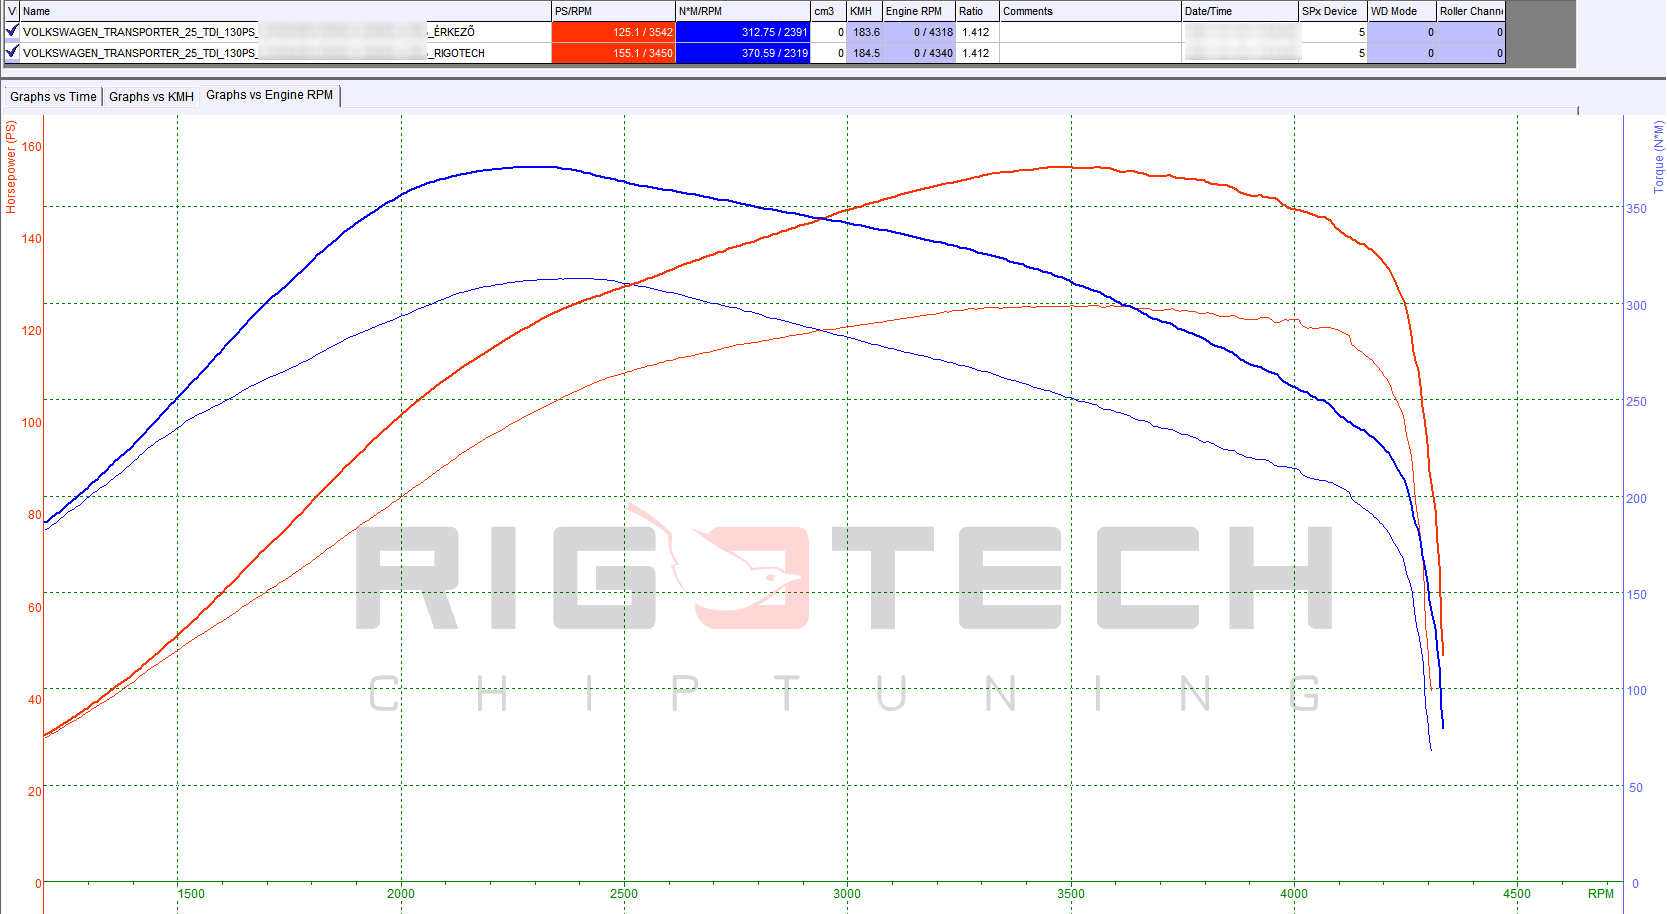
Task: Click the Comments column header
Action: tap(1090, 11)
